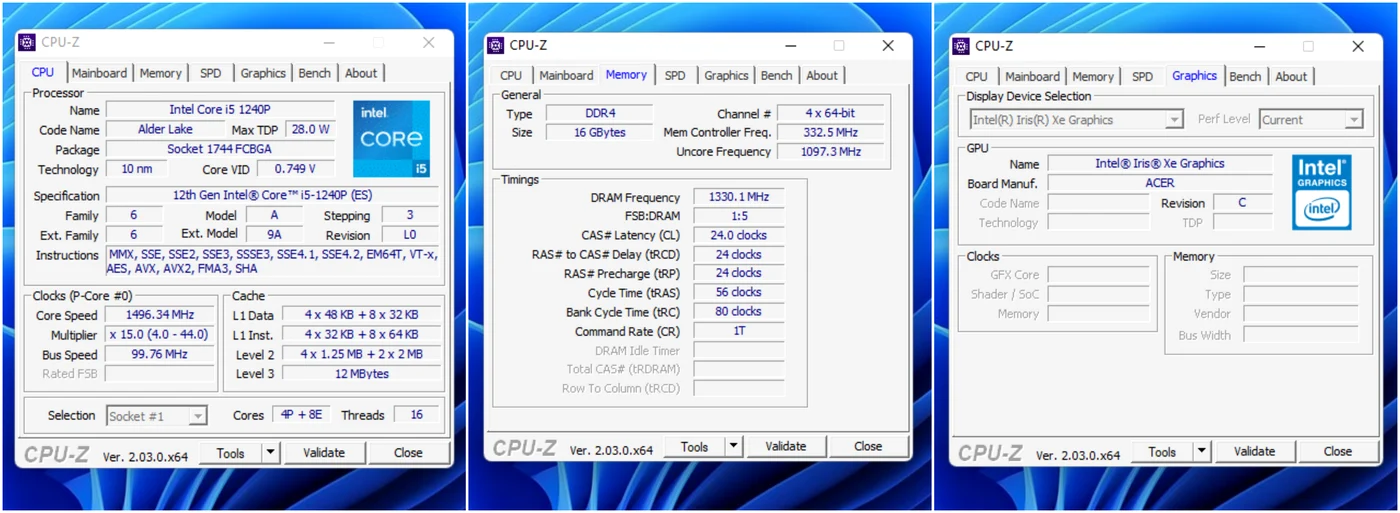1400x513 pixels.
Task: Switch to Memory tab in CPU window
Action: point(160,73)
